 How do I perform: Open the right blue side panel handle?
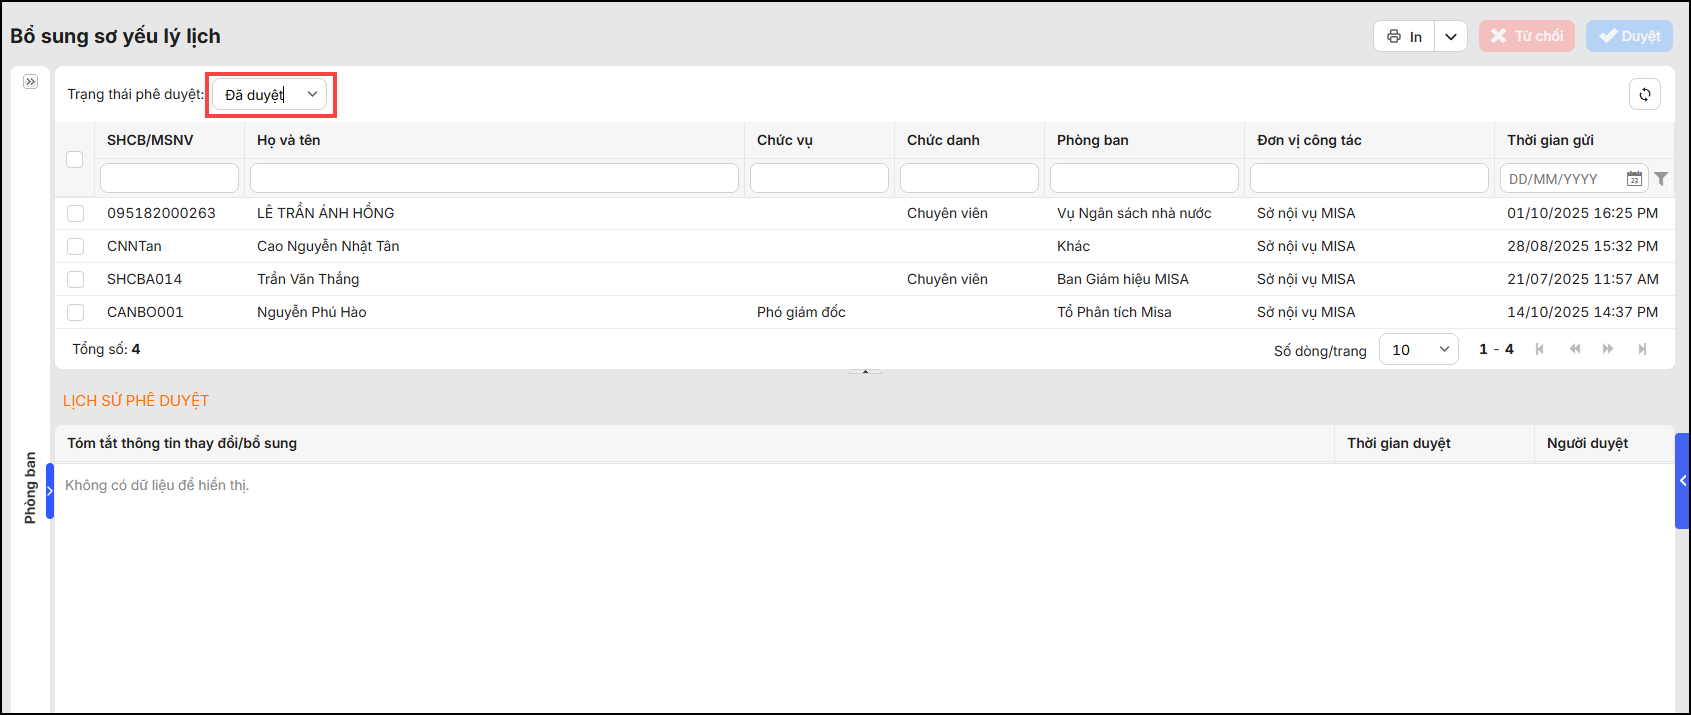click(x=1682, y=481)
